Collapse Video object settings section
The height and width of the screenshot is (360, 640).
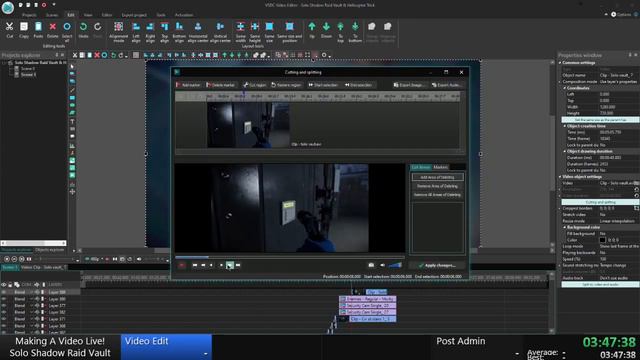pos(560,177)
